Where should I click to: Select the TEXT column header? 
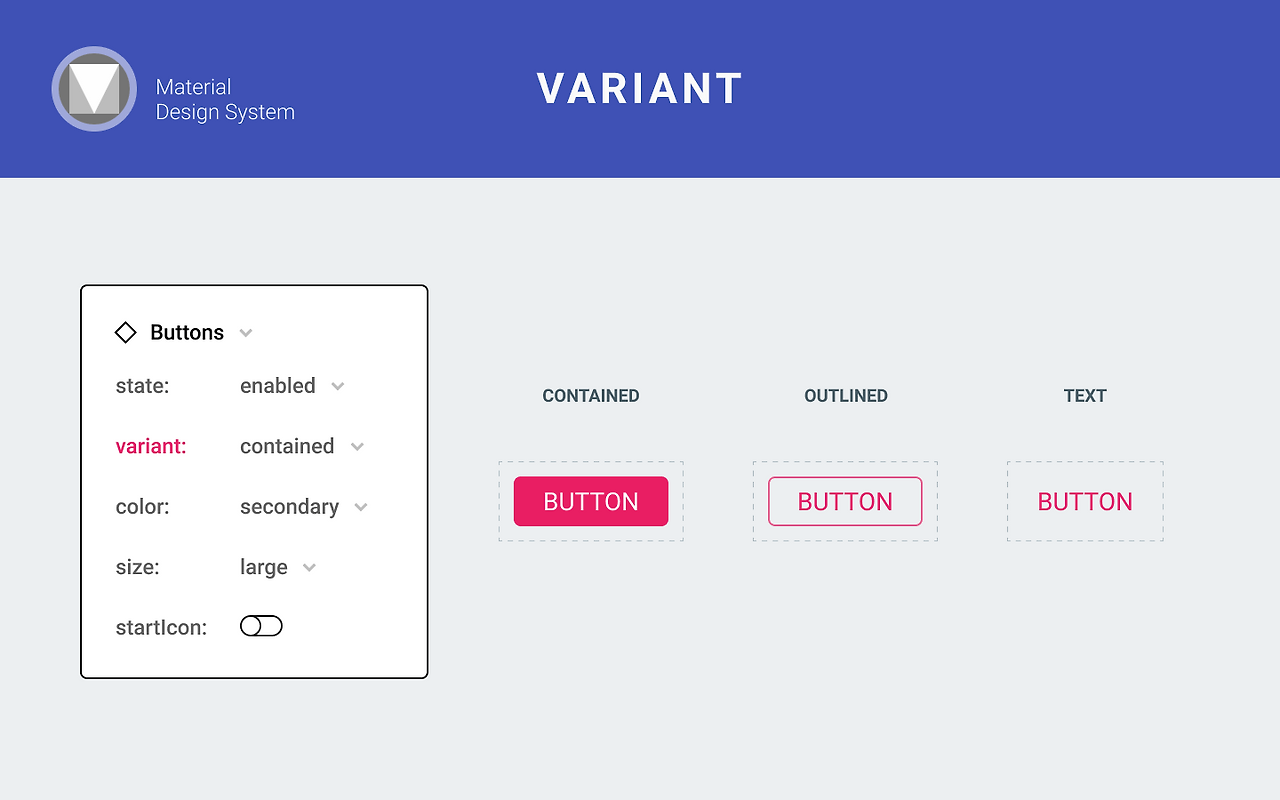1085,396
